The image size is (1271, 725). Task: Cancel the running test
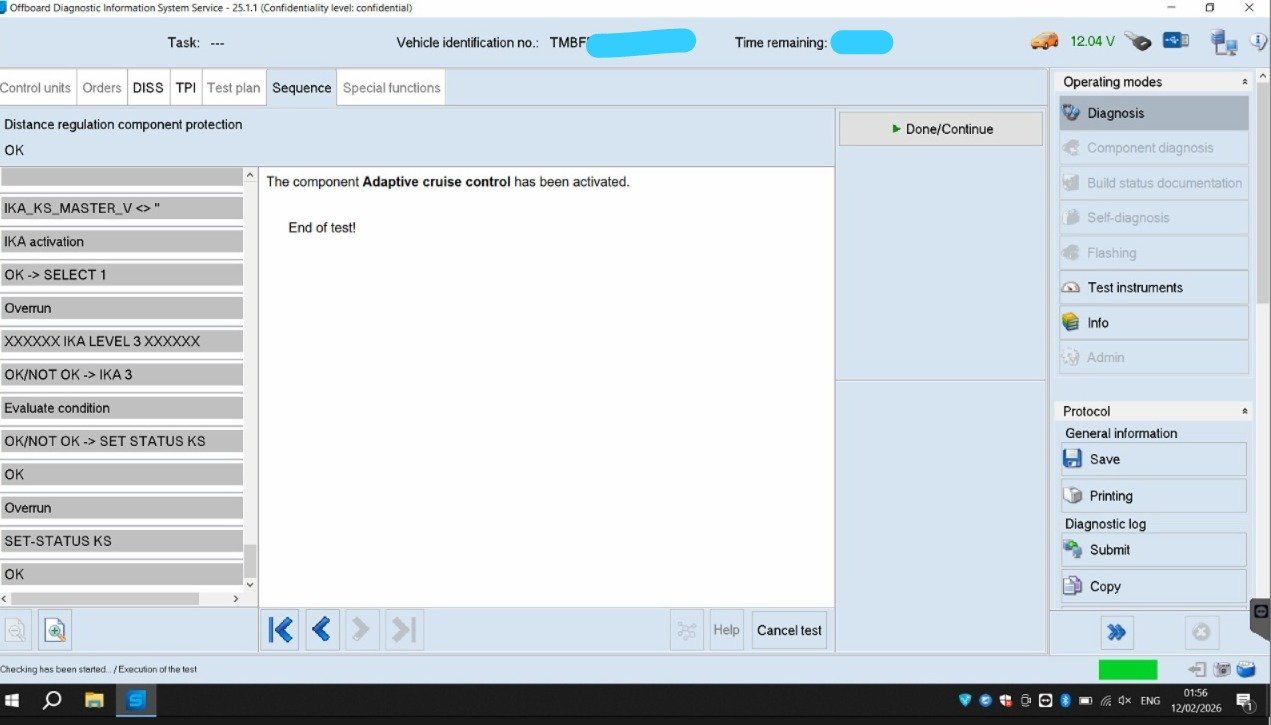[x=789, y=630]
